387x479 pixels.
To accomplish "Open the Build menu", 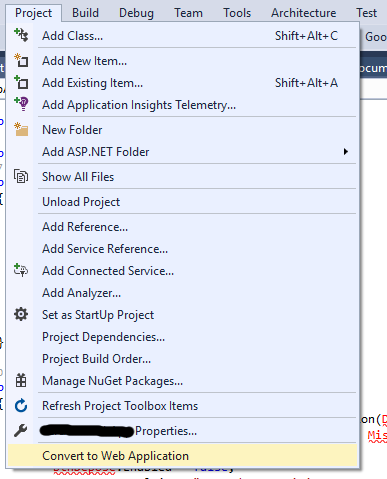I will pos(85,13).
